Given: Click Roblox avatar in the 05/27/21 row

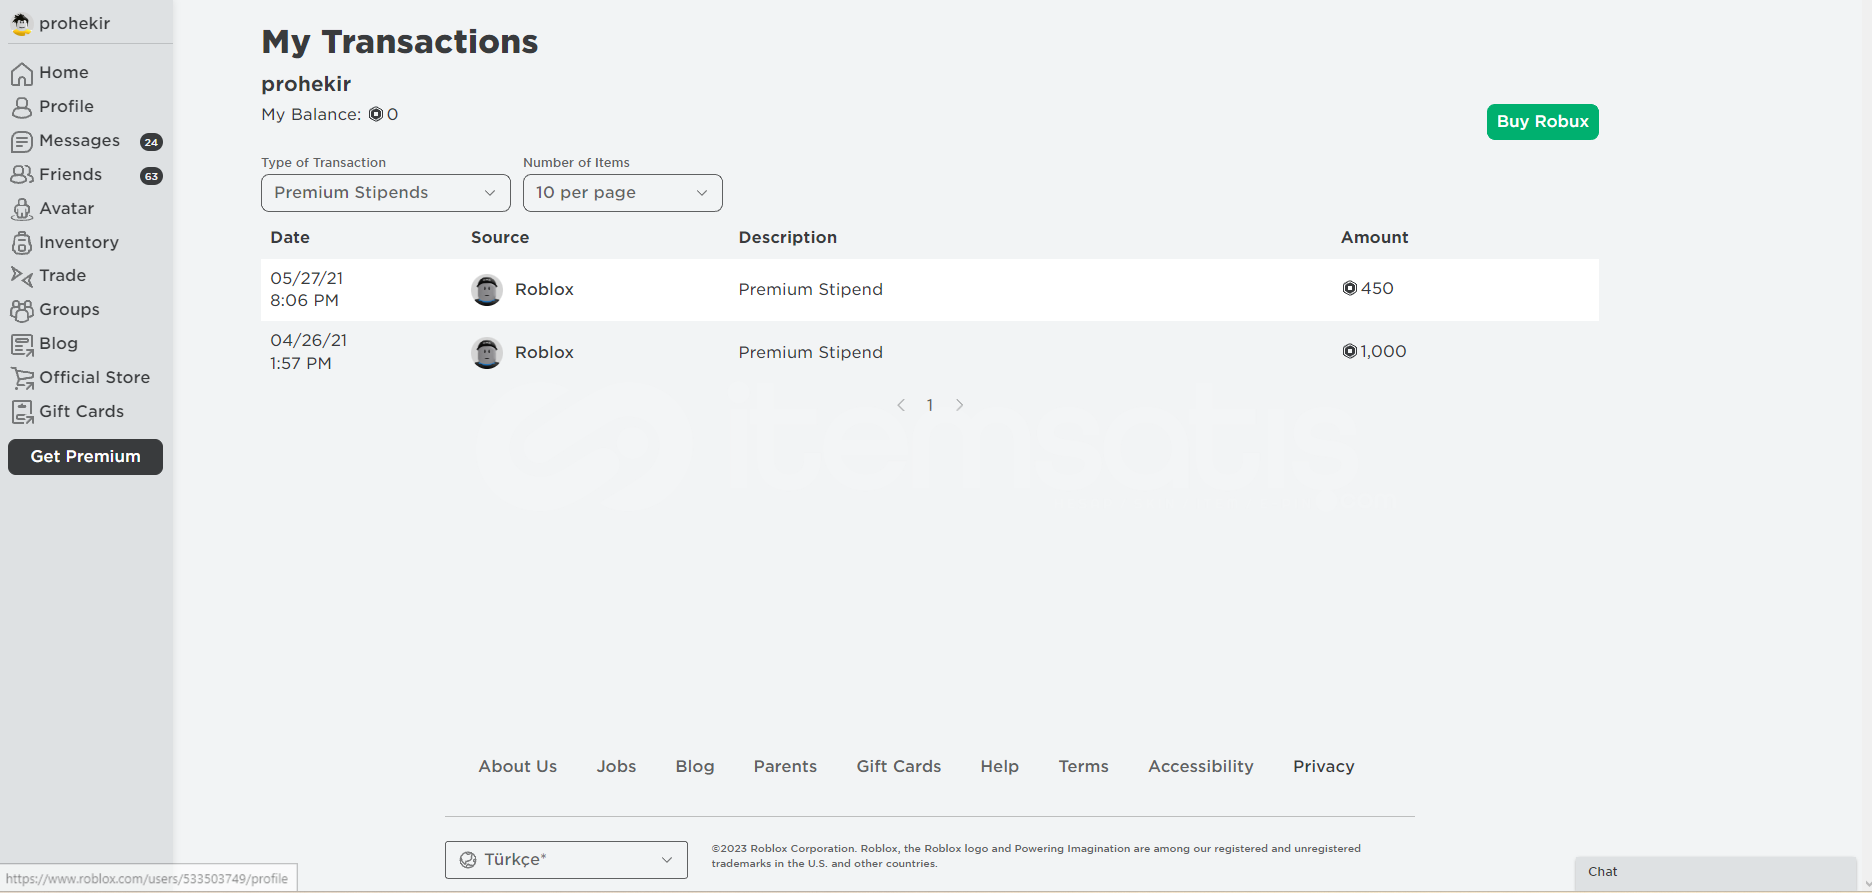Looking at the screenshot, I should tap(487, 290).
